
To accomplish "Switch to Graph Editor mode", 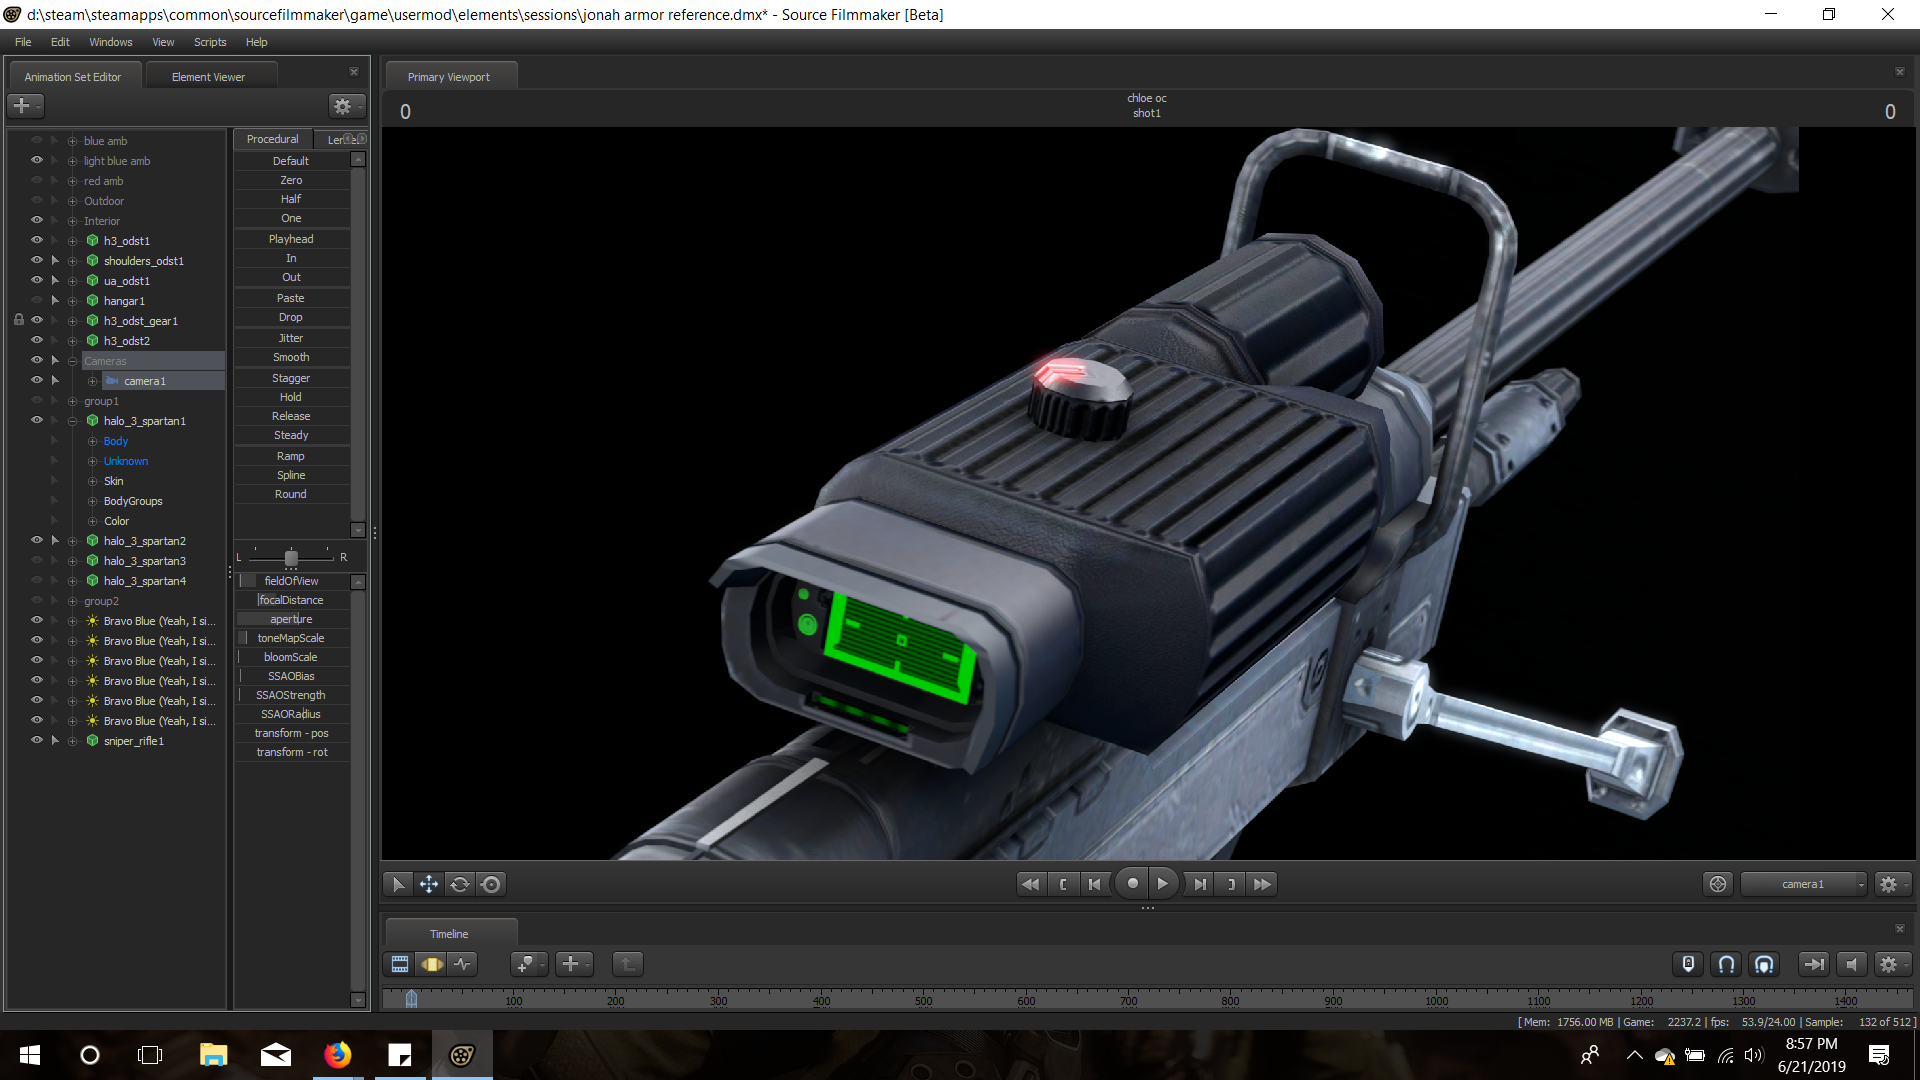I will [x=462, y=964].
